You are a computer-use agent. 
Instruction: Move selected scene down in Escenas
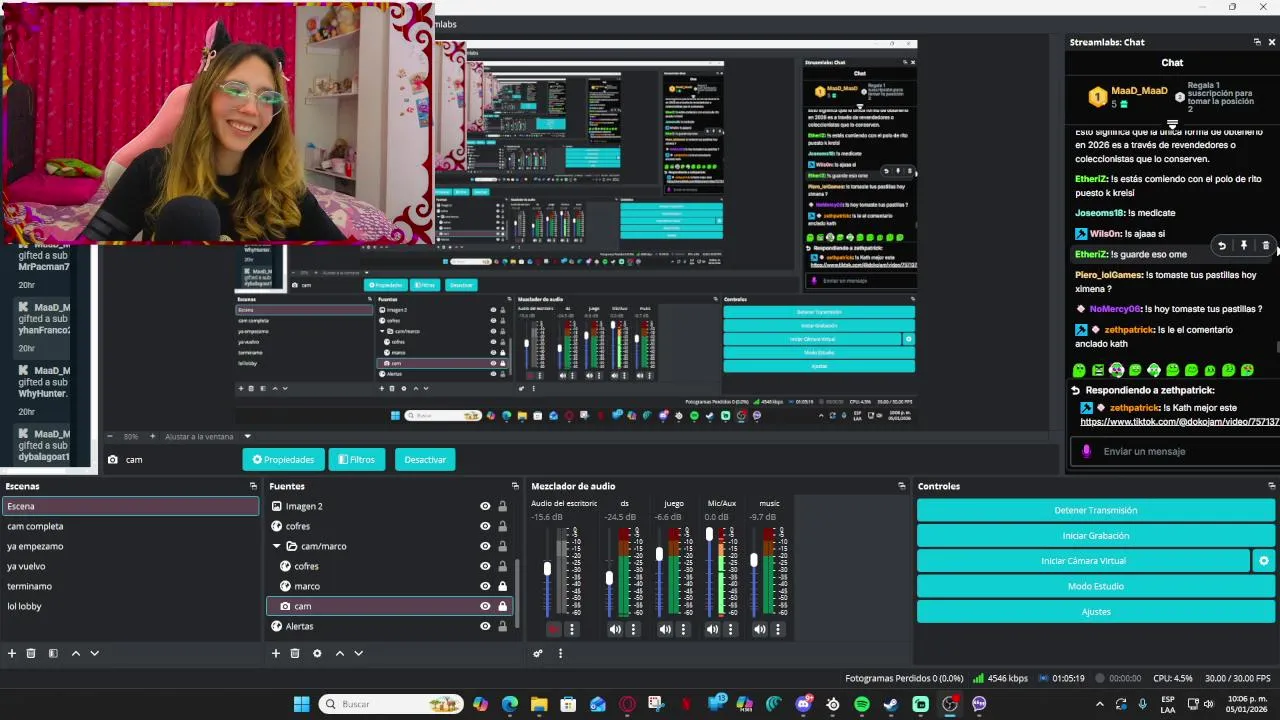[94, 653]
